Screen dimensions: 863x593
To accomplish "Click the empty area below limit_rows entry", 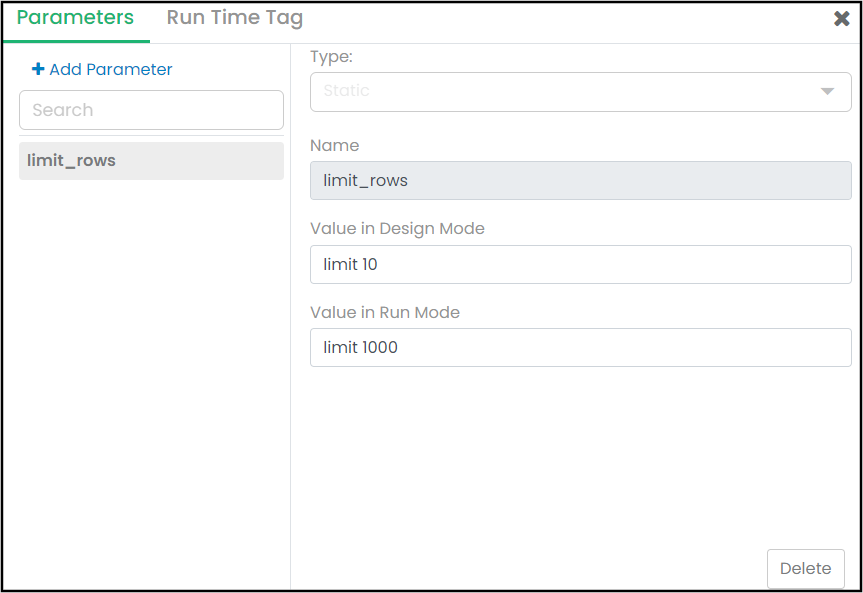I will (x=150, y=380).
